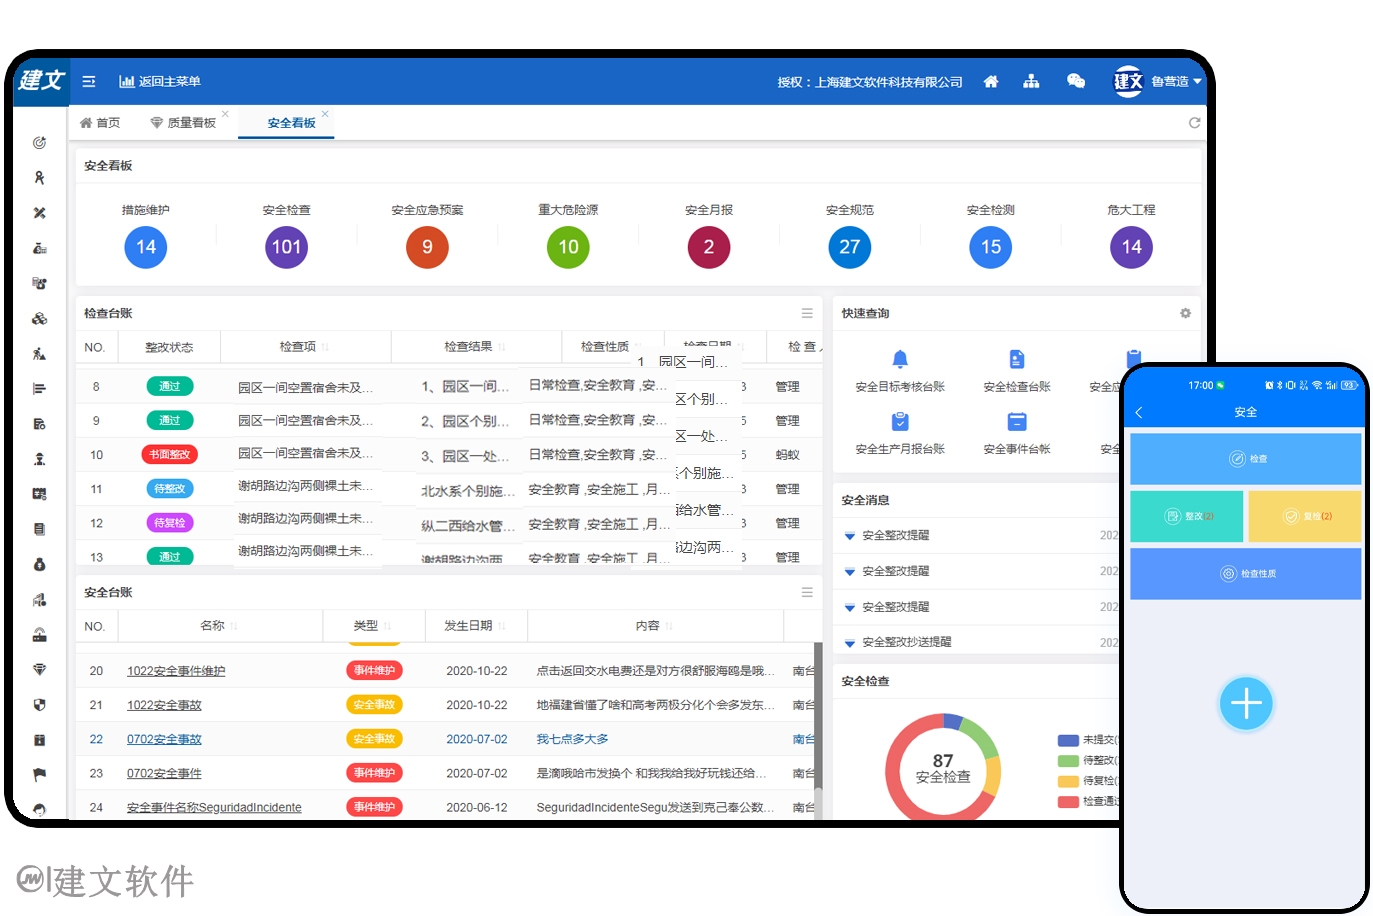Tap the 复检(2) tile on the phone
This screenshot has width=1373, height=916.
(1305, 516)
